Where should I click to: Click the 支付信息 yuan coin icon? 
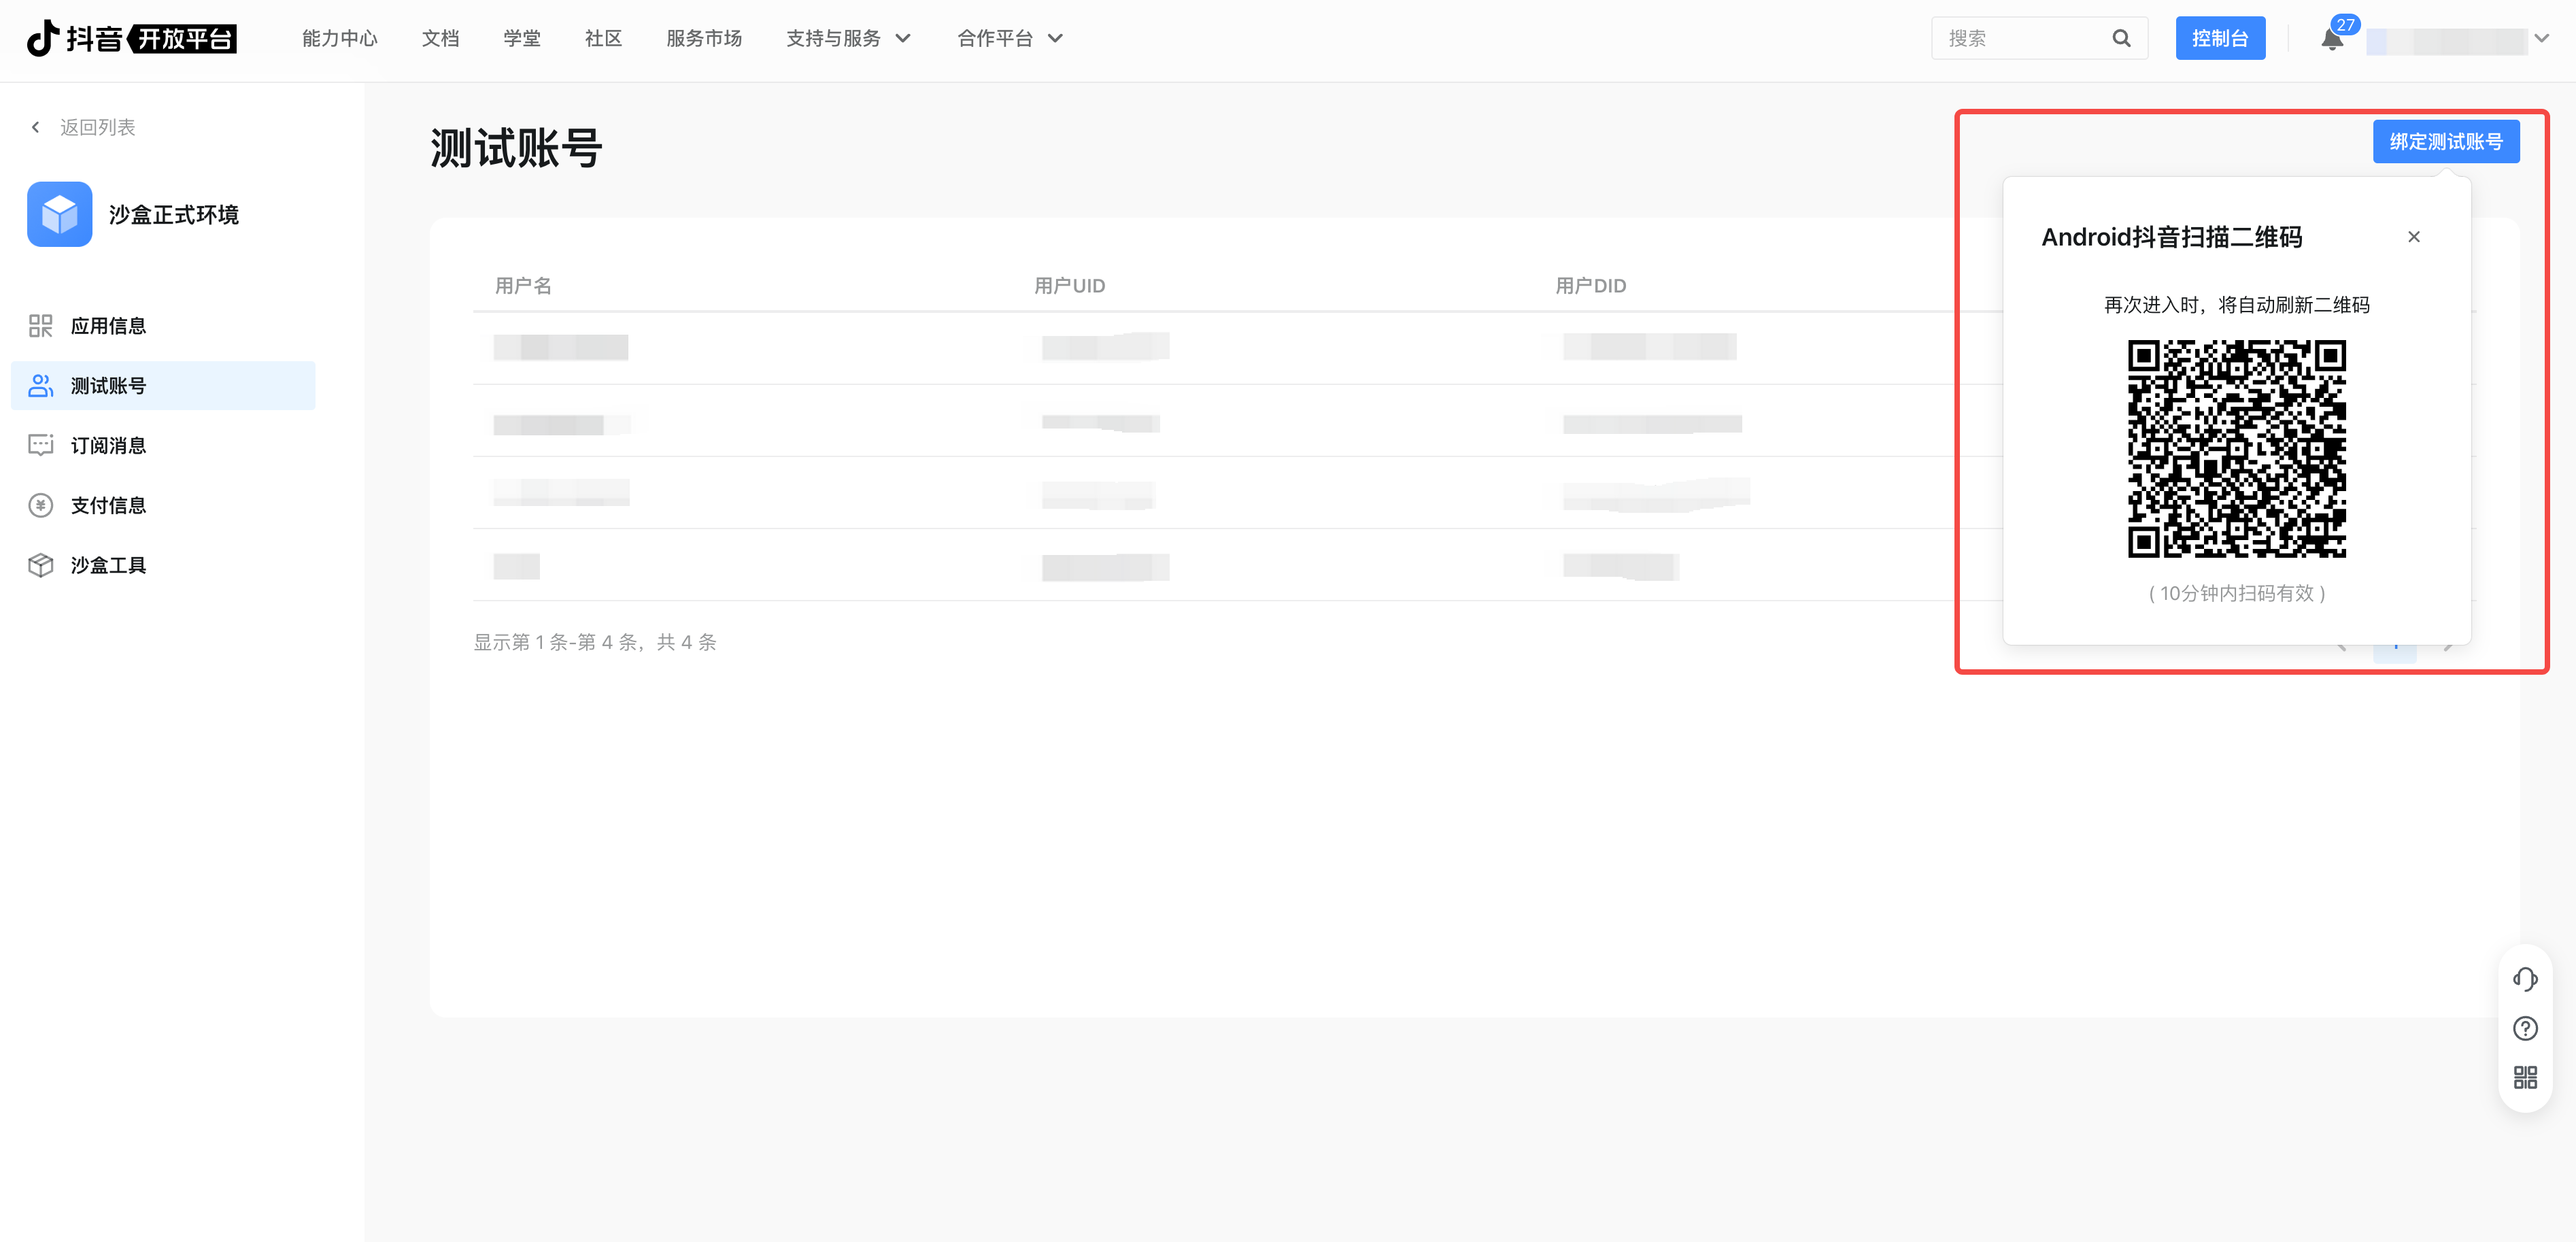(x=40, y=505)
